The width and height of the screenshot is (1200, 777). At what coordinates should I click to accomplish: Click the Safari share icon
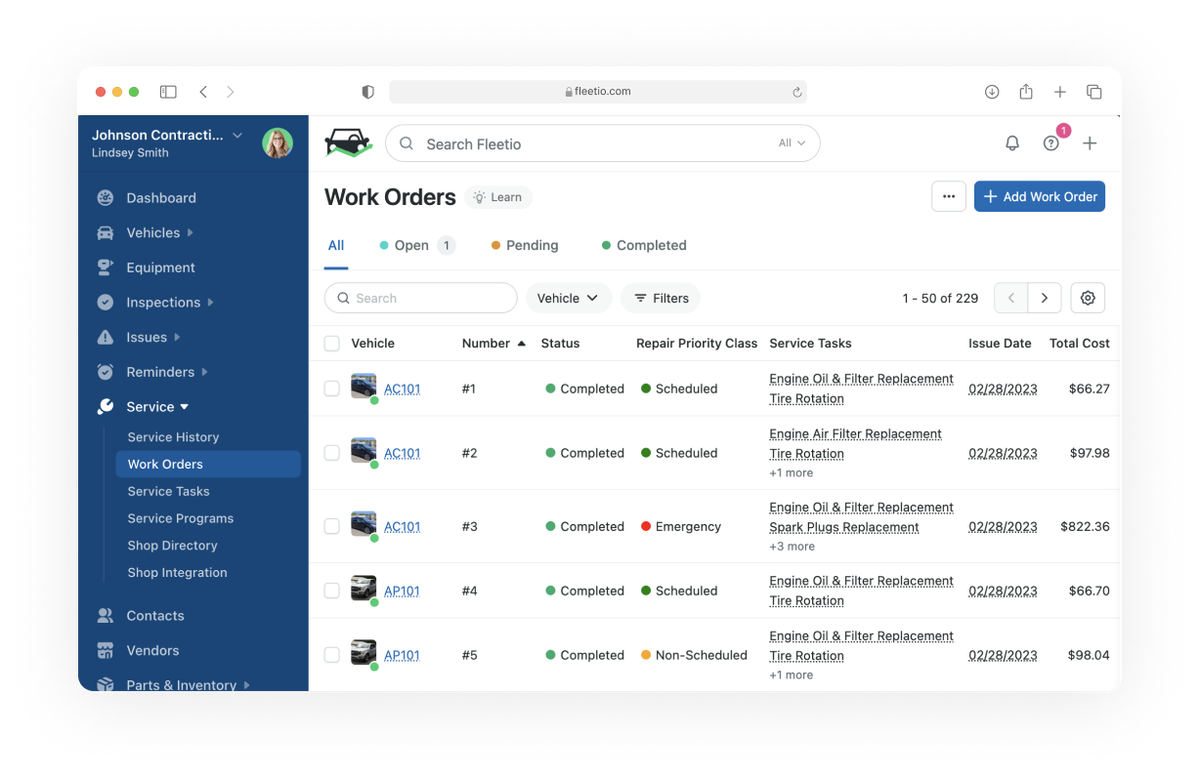pos(1026,91)
